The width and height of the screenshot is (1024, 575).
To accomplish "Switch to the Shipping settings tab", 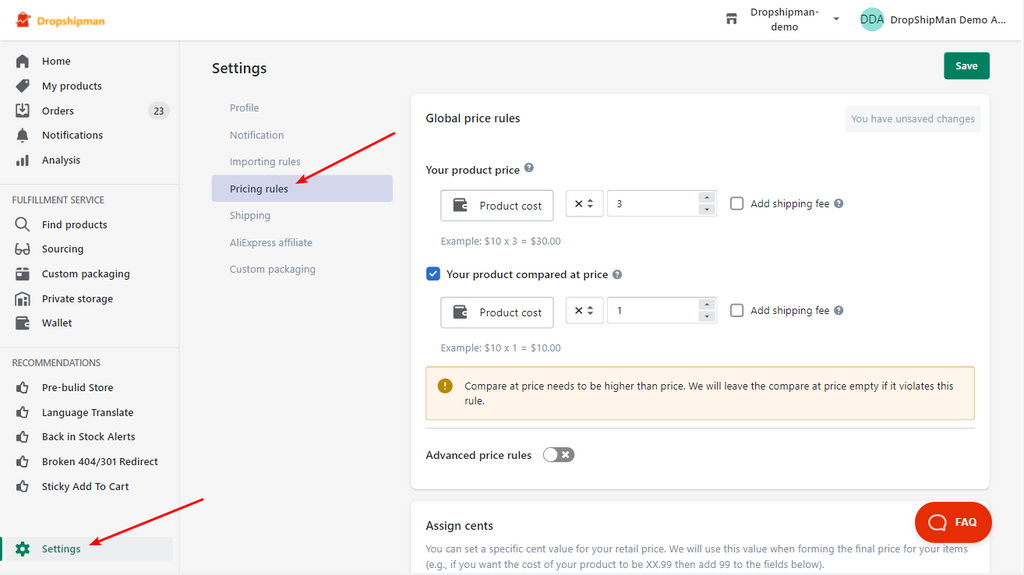I will [x=250, y=215].
